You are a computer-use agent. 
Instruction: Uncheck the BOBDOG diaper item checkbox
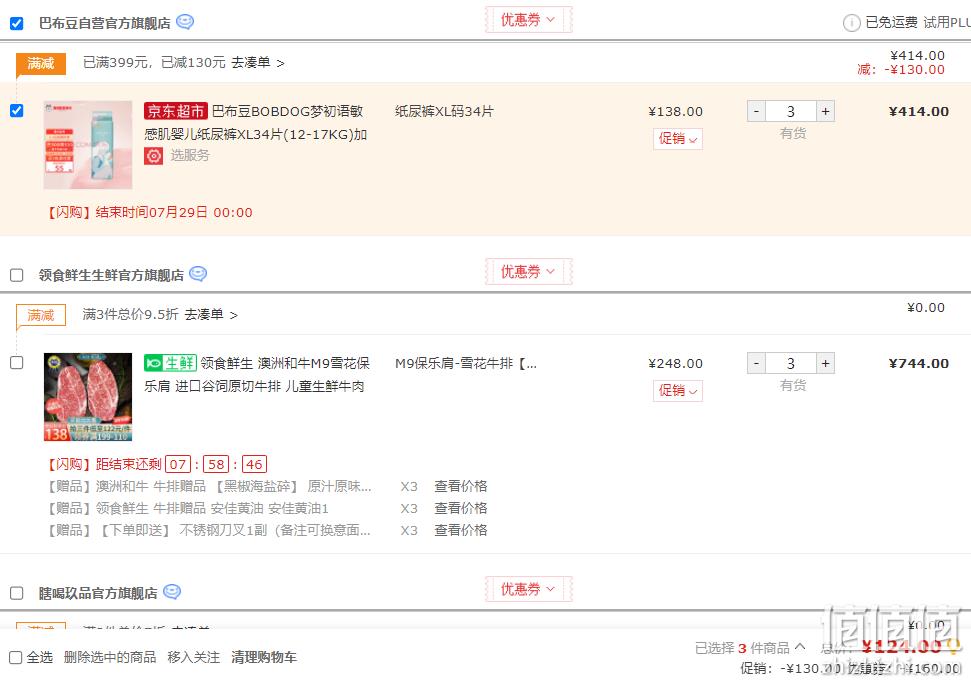click(17, 111)
